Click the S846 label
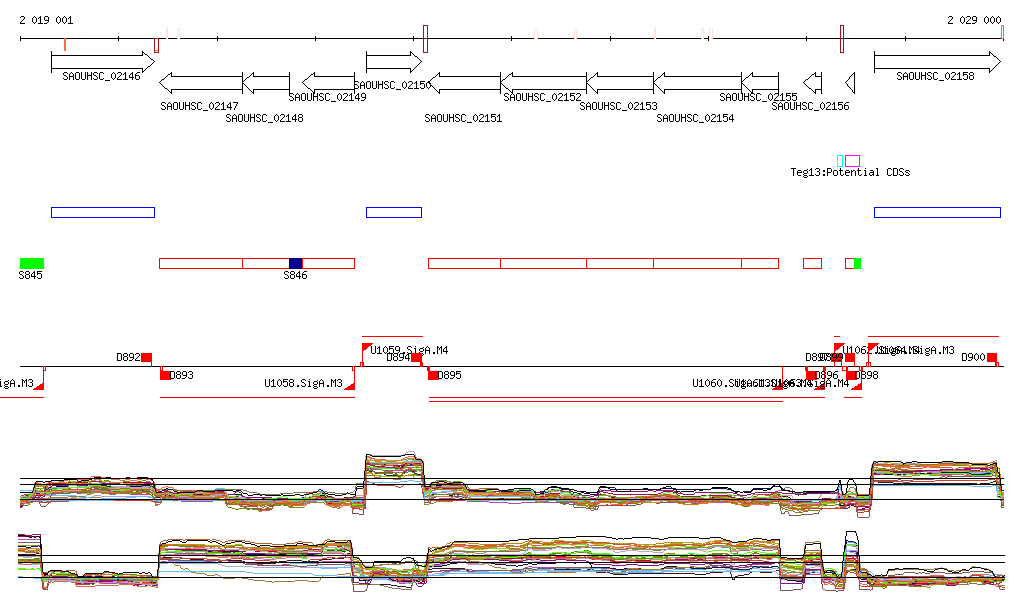1024x611 pixels. (x=295, y=275)
